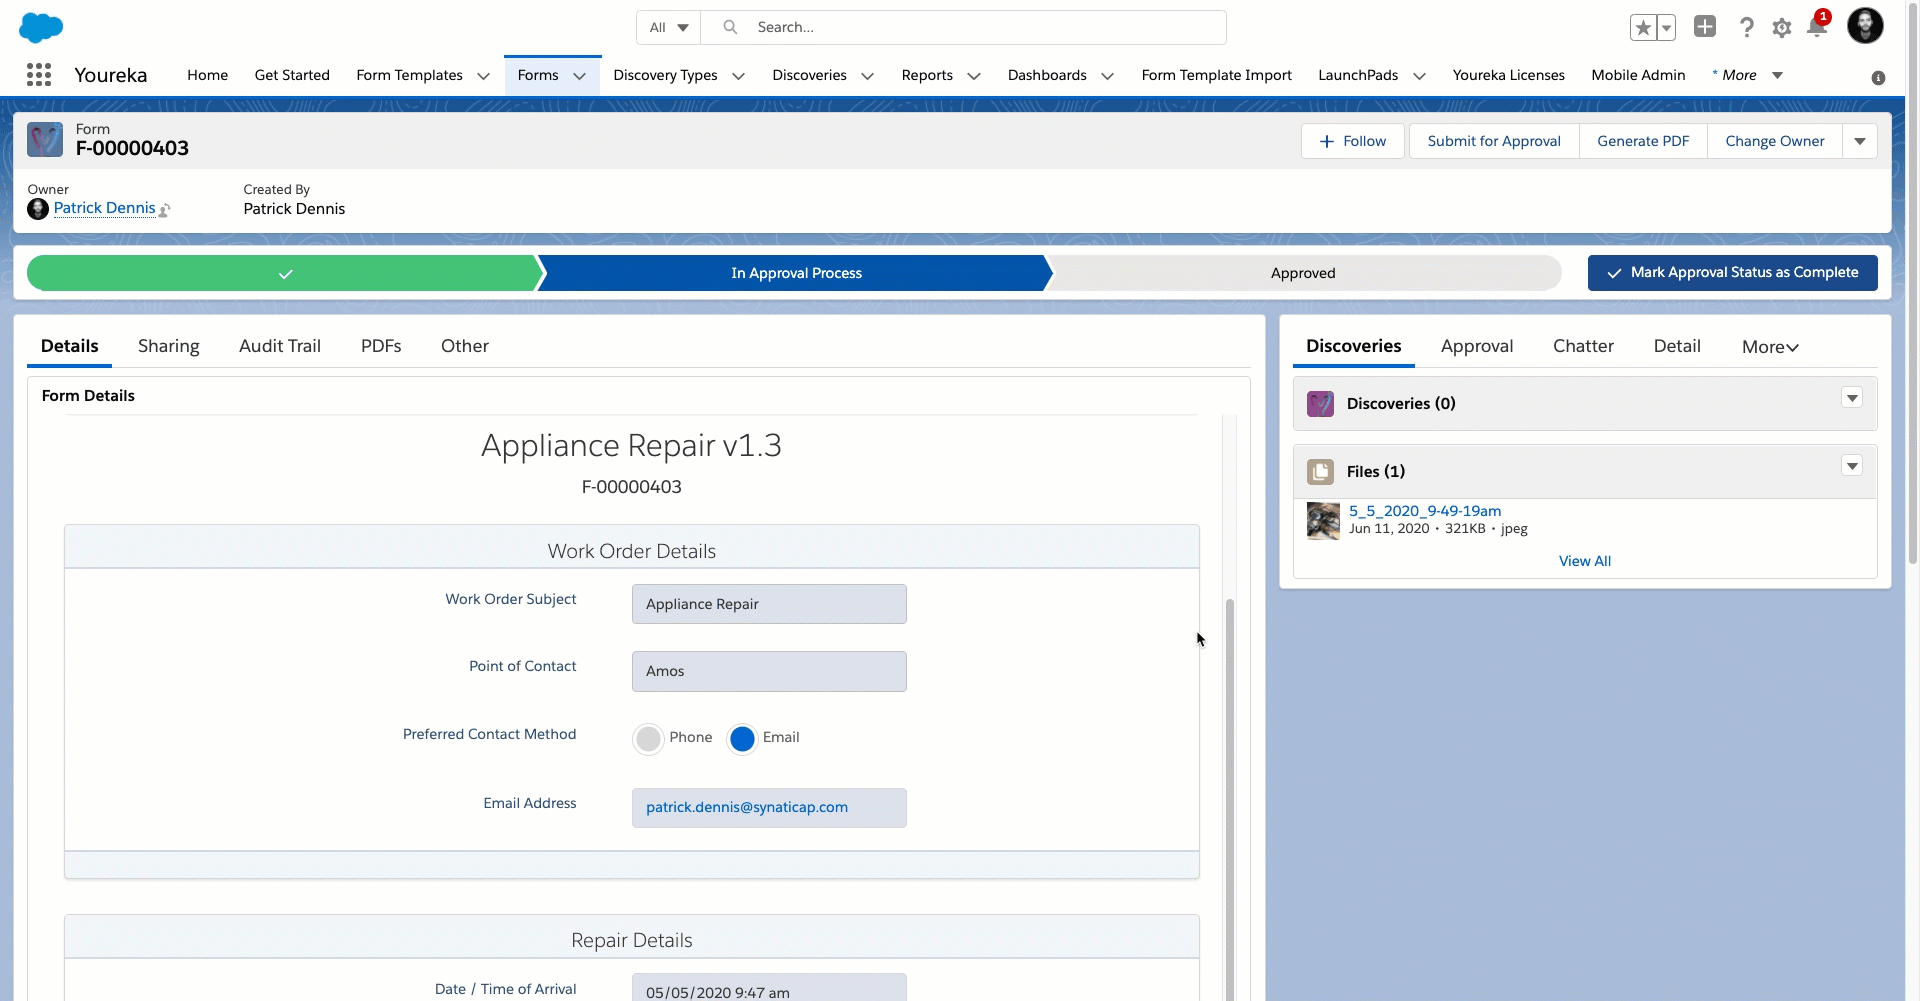This screenshot has width=1920, height=1001.
Task: Open more record actions dropdown beside Change Owner
Action: coord(1860,141)
